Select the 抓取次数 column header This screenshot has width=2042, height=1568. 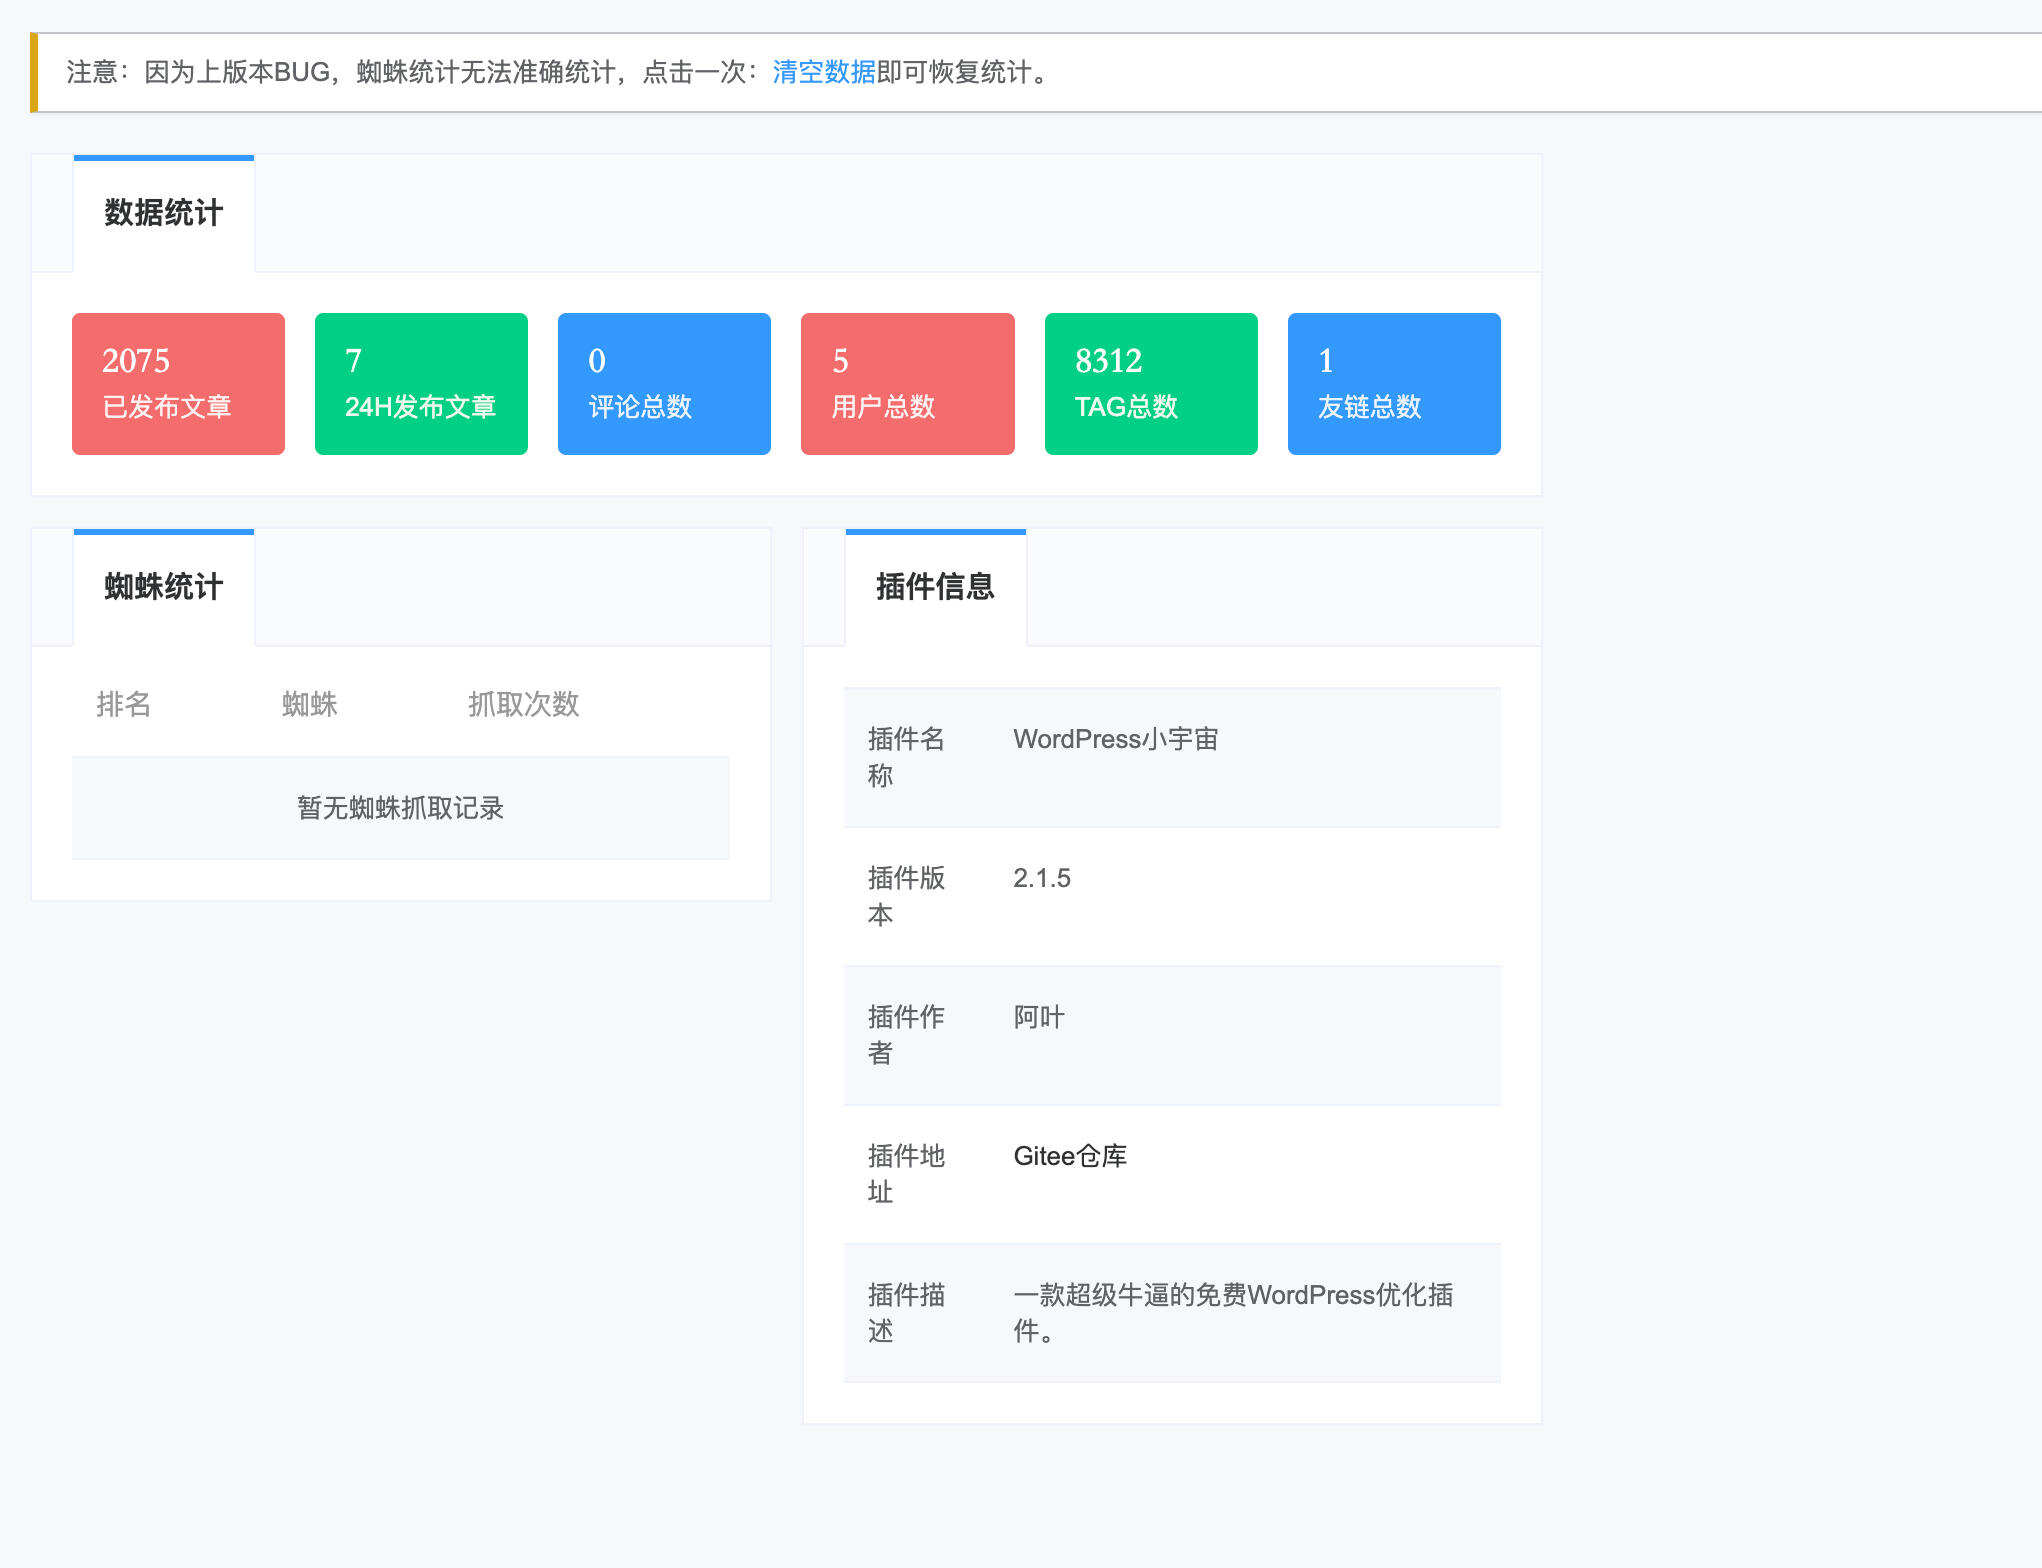[x=524, y=706]
